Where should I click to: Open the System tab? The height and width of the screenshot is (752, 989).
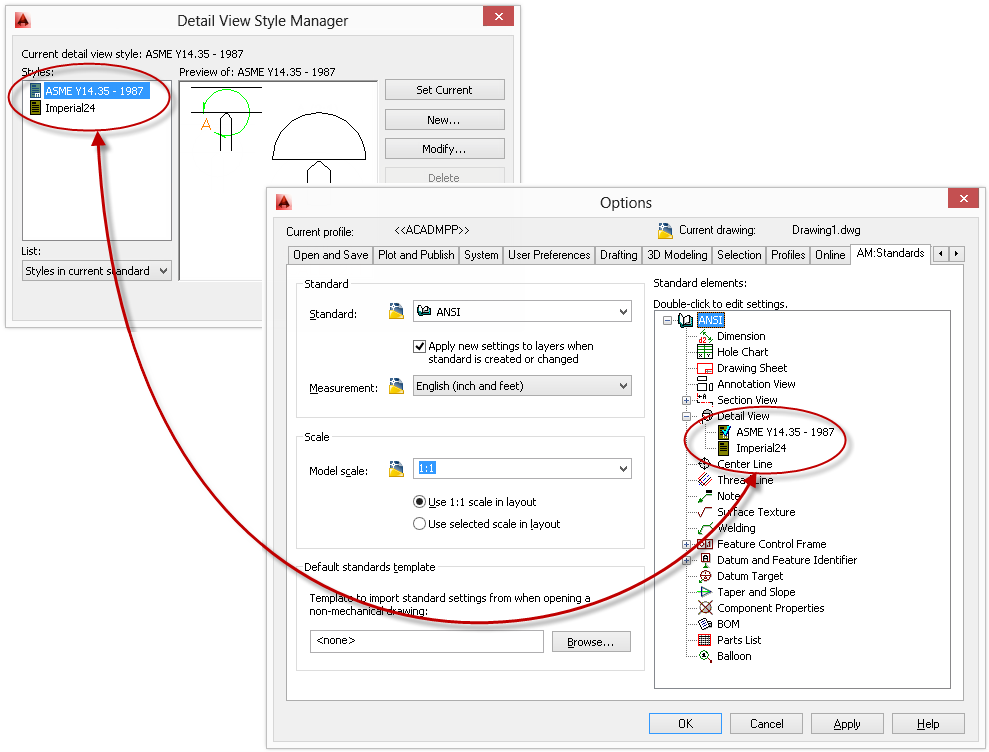click(x=481, y=255)
